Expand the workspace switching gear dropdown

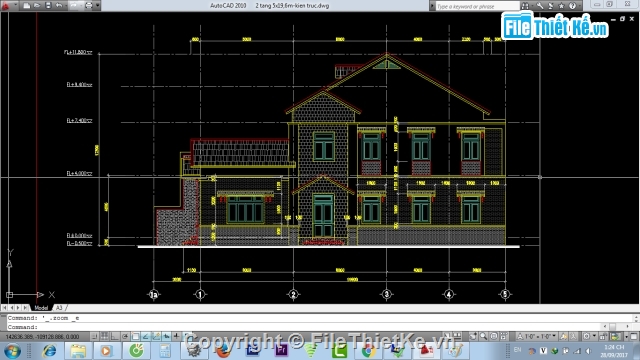(589, 336)
